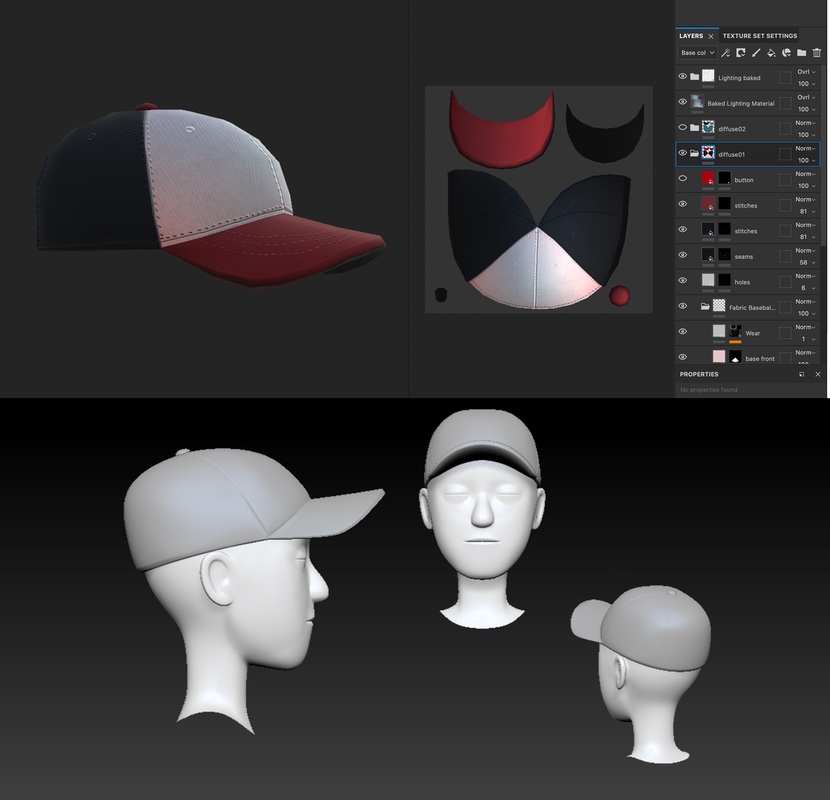Open Wear layer opacity 1 dropdown
The width and height of the screenshot is (830, 800).
tap(808, 339)
